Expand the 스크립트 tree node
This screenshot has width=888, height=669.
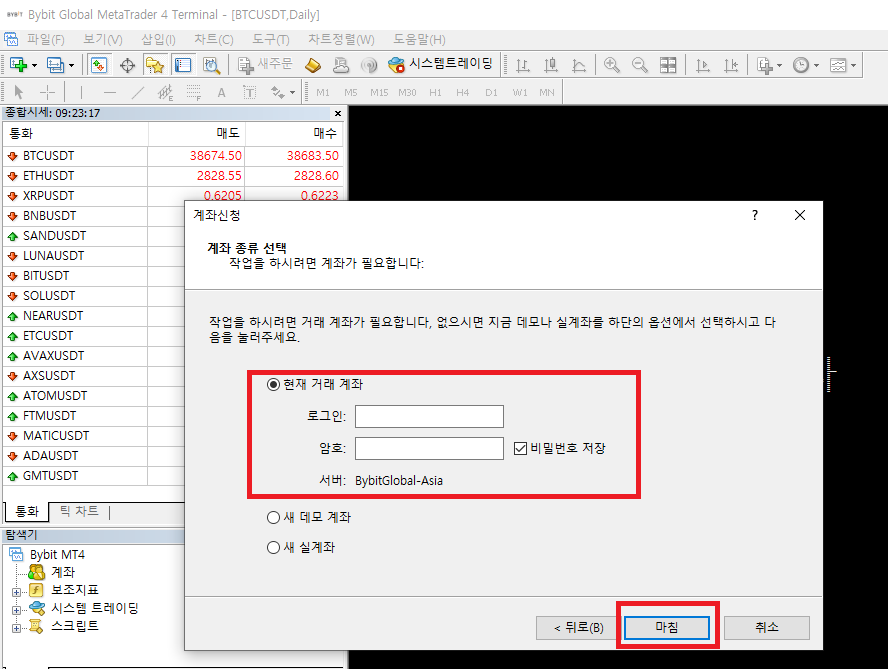point(16,628)
